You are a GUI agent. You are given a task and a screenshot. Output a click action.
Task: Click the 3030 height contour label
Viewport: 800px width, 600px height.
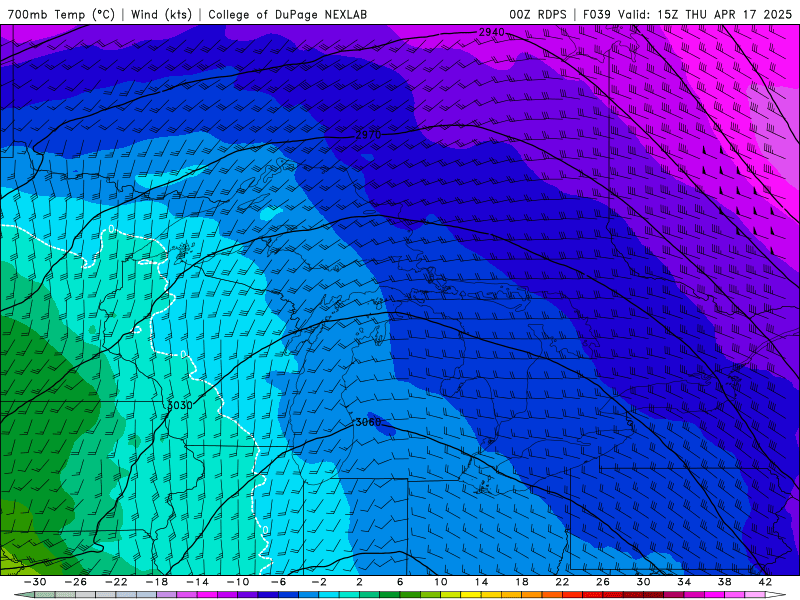(180, 406)
